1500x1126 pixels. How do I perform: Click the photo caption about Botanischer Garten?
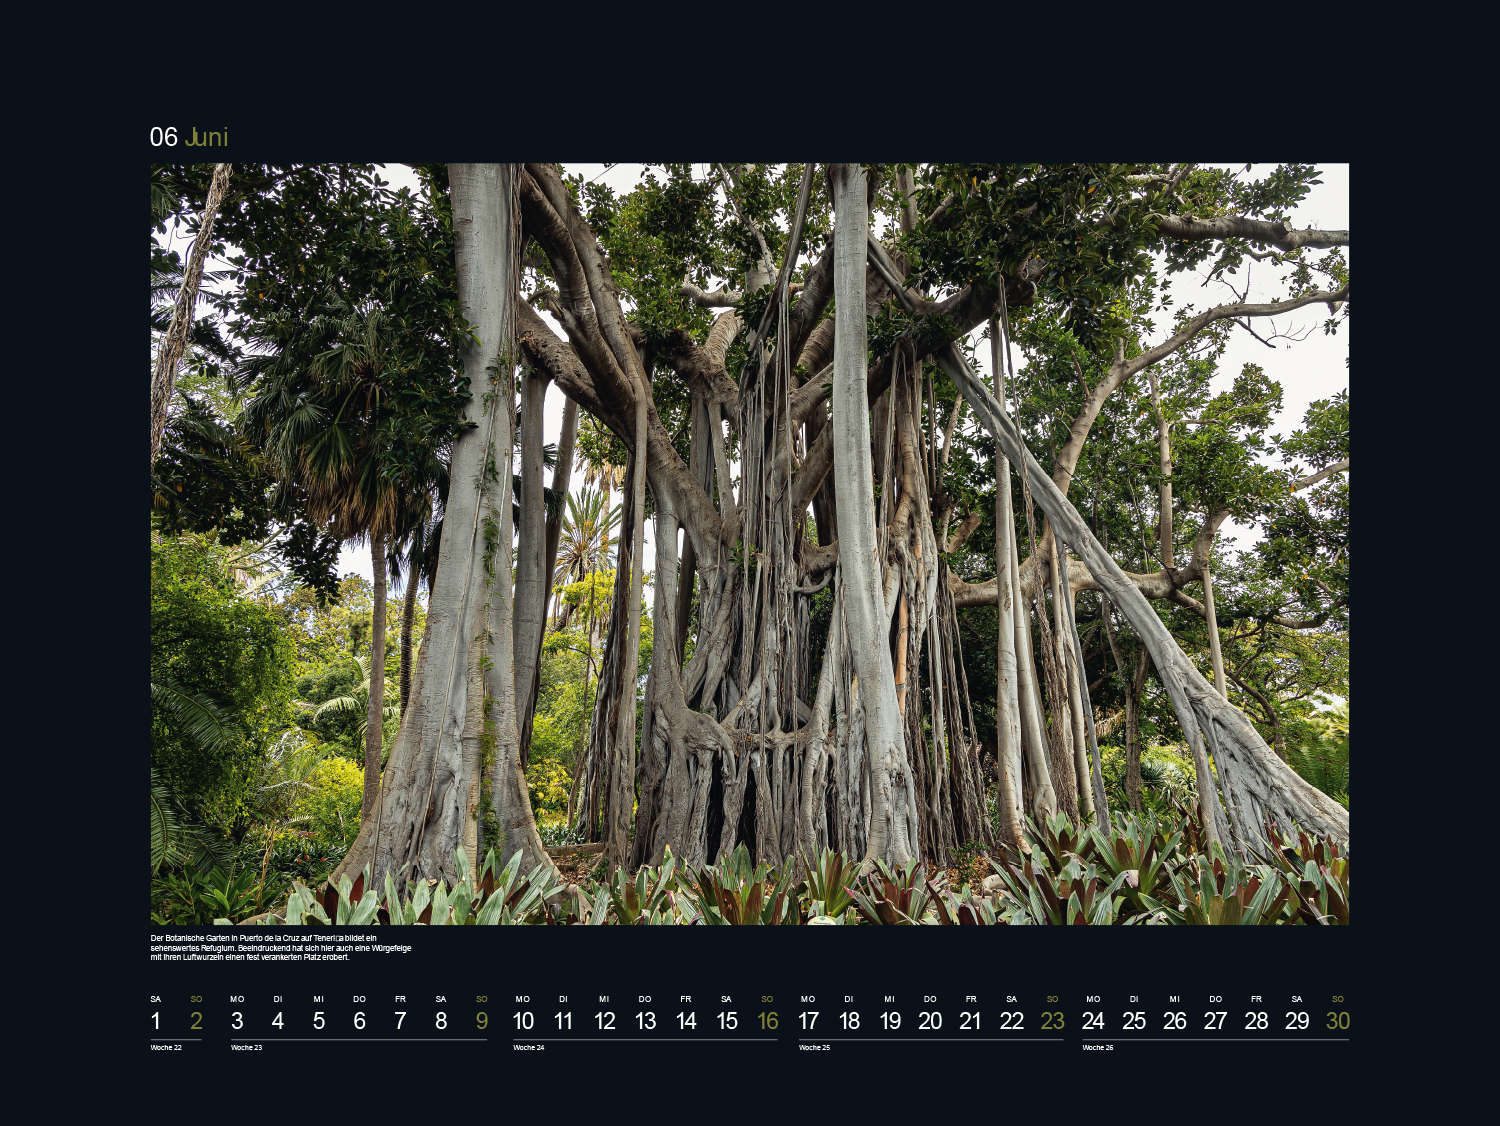(280, 948)
